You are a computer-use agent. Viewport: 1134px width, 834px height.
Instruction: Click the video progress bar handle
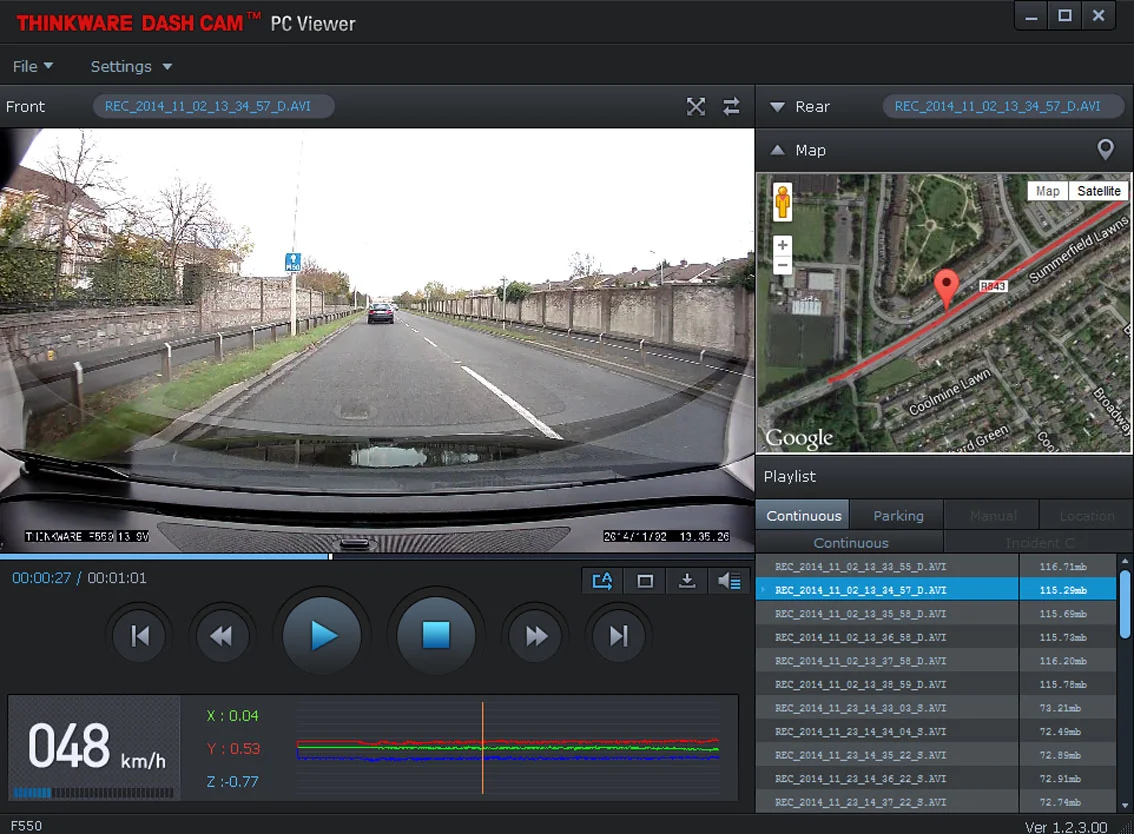point(331,556)
